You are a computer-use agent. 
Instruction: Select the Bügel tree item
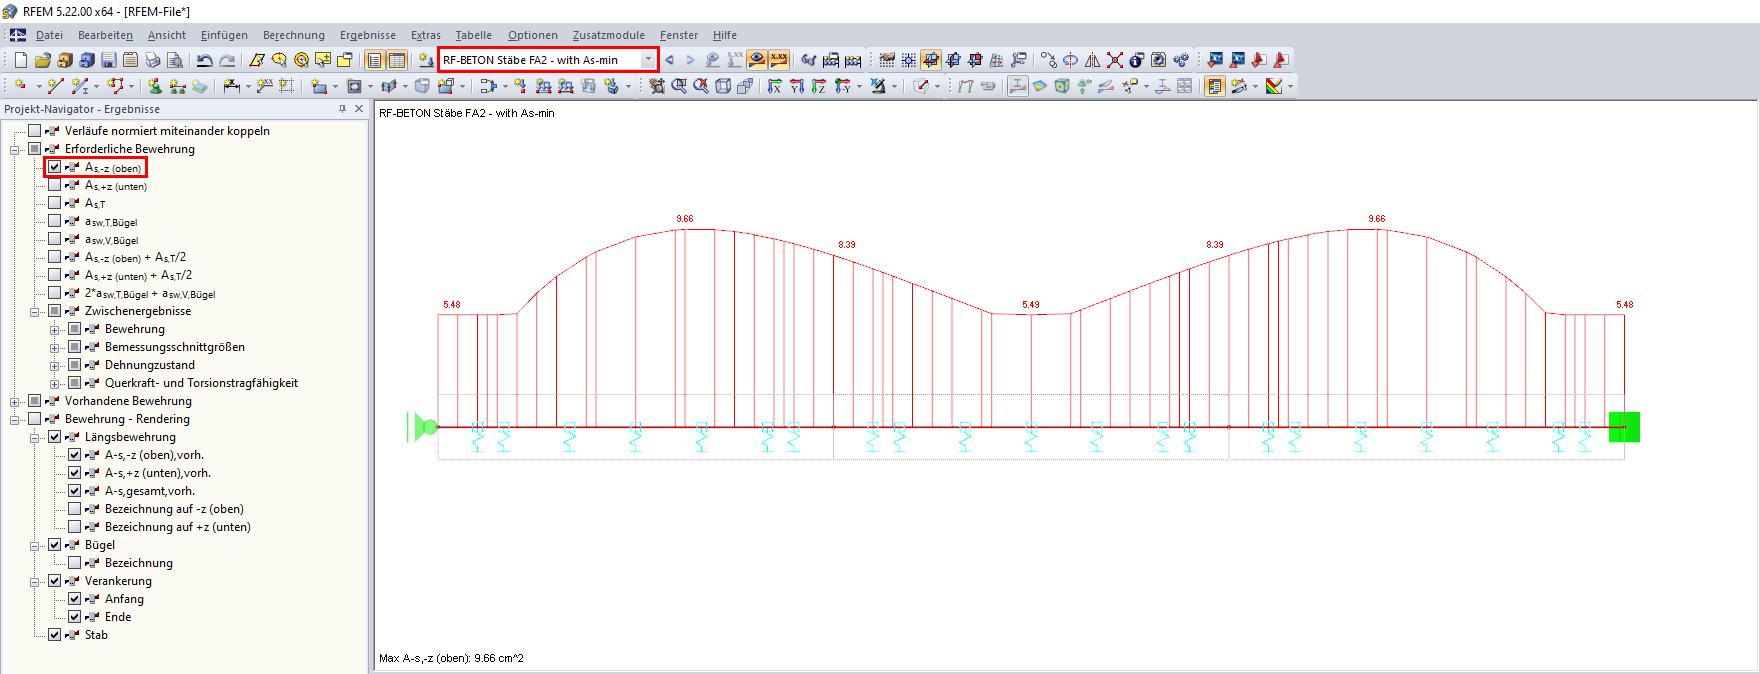[x=100, y=545]
